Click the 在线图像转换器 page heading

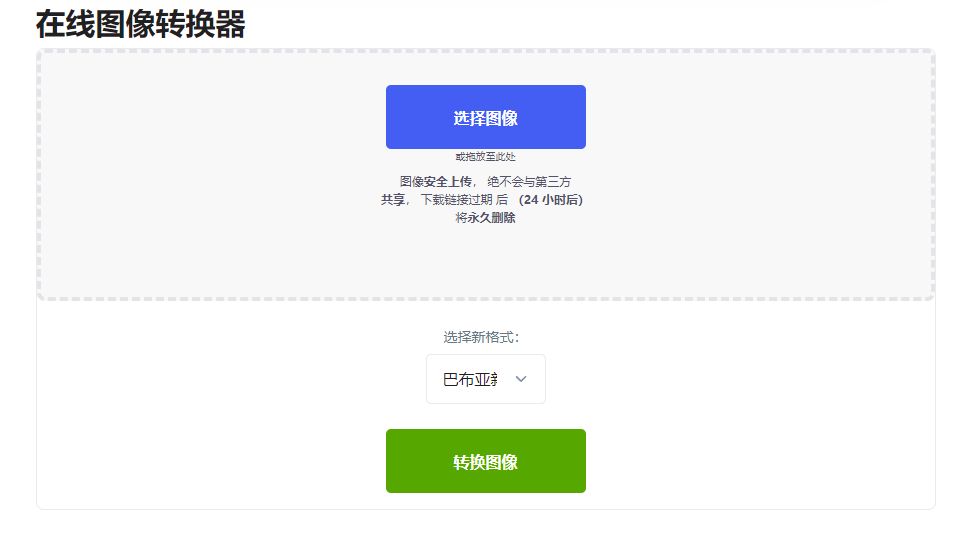(140, 25)
